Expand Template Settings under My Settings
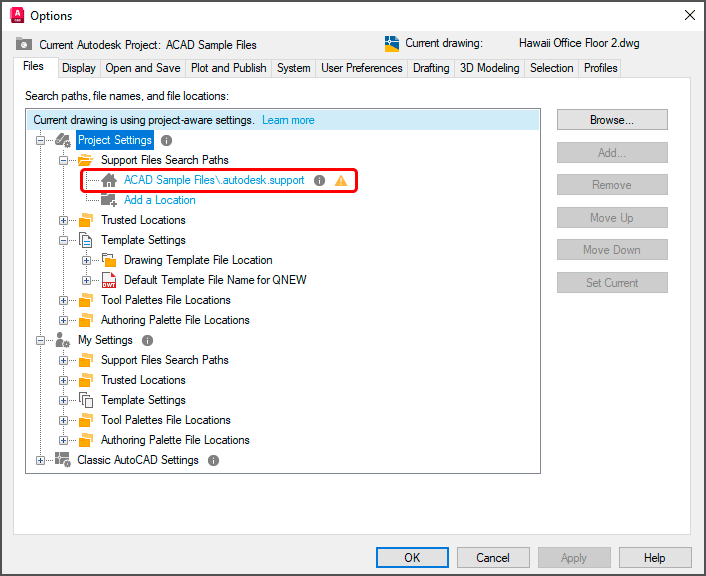Viewport: 706px width, 576px height. click(x=63, y=400)
